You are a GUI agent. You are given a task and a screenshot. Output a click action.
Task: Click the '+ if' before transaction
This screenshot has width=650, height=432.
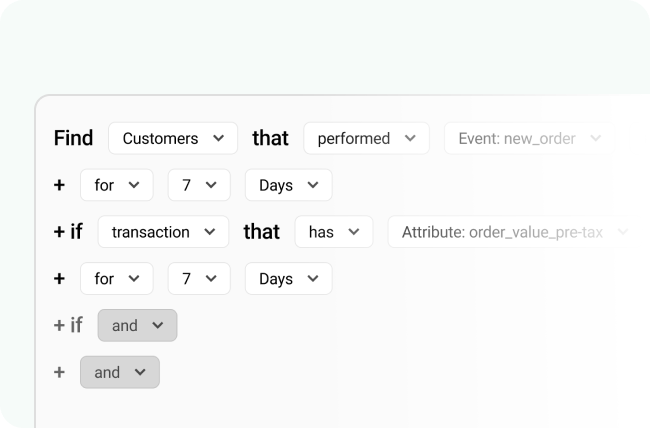click(x=68, y=232)
